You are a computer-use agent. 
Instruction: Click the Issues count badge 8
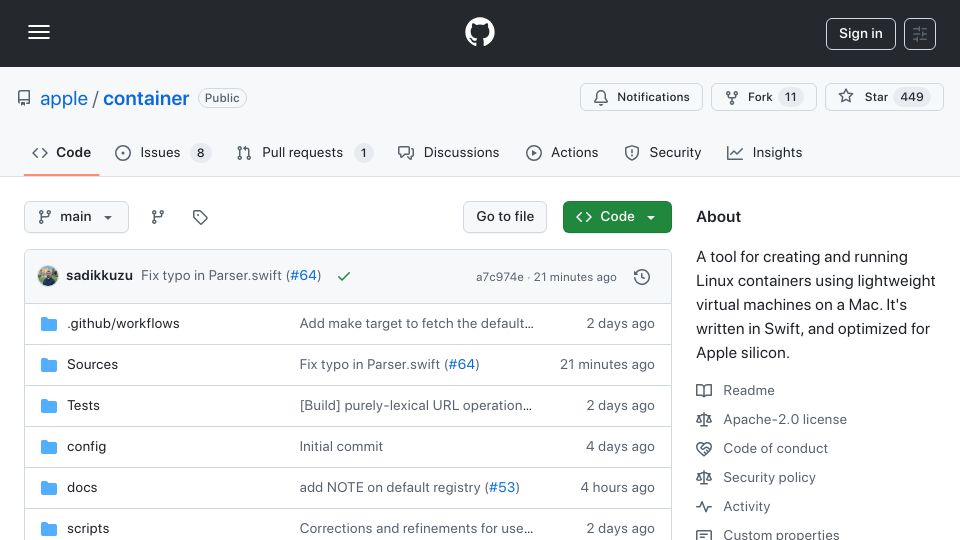200,153
